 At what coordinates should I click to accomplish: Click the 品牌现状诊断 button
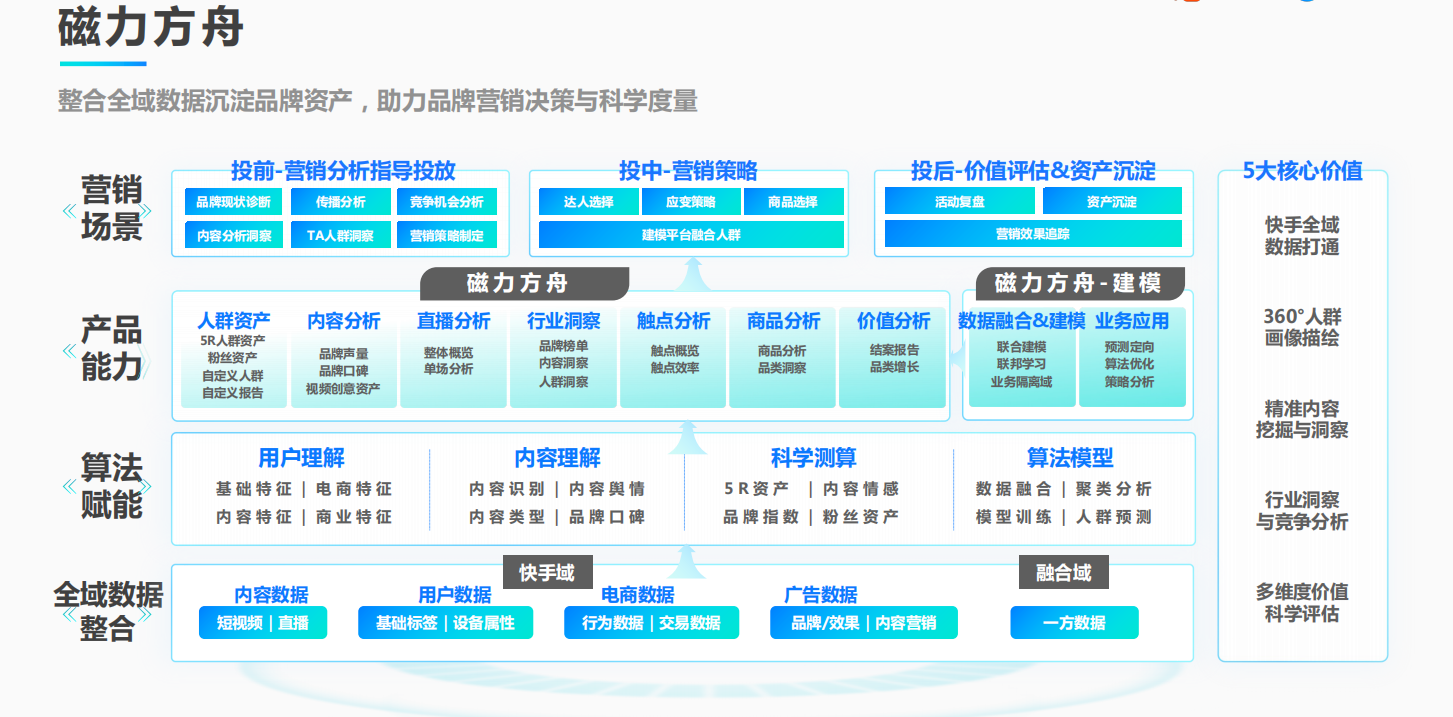click(x=233, y=201)
